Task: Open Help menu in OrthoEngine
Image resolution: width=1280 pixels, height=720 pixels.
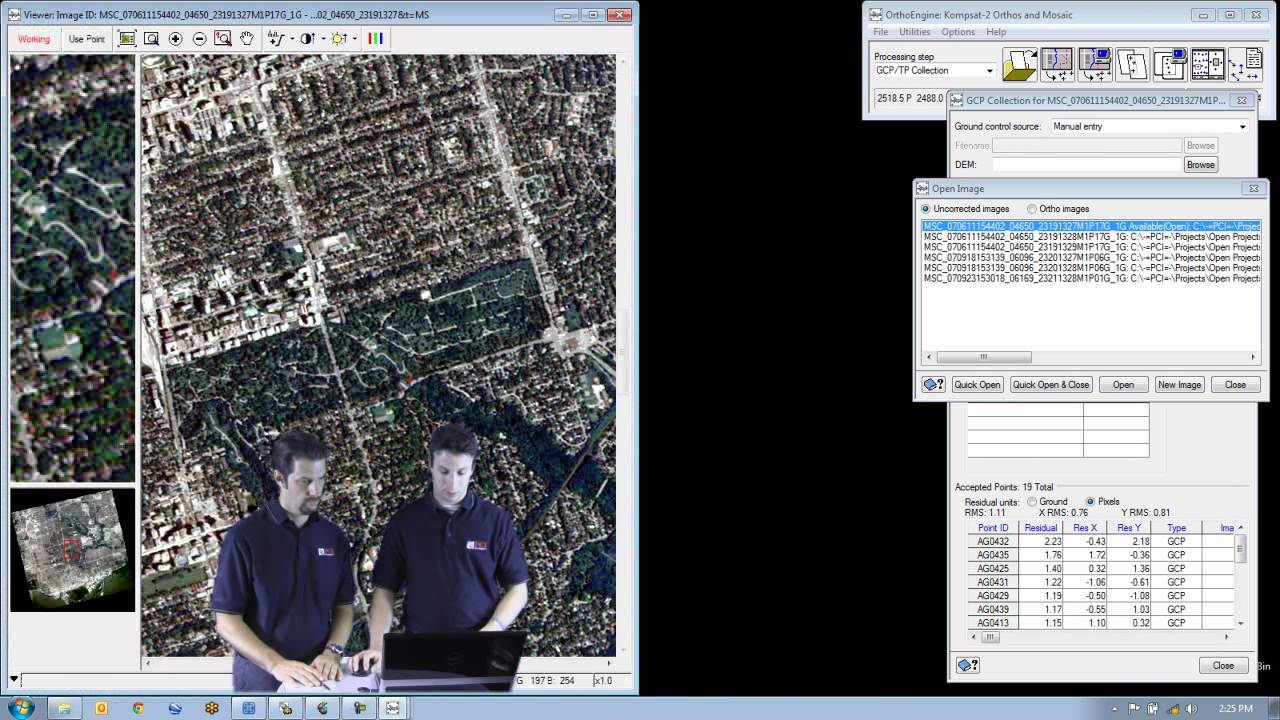Action: (996, 32)
